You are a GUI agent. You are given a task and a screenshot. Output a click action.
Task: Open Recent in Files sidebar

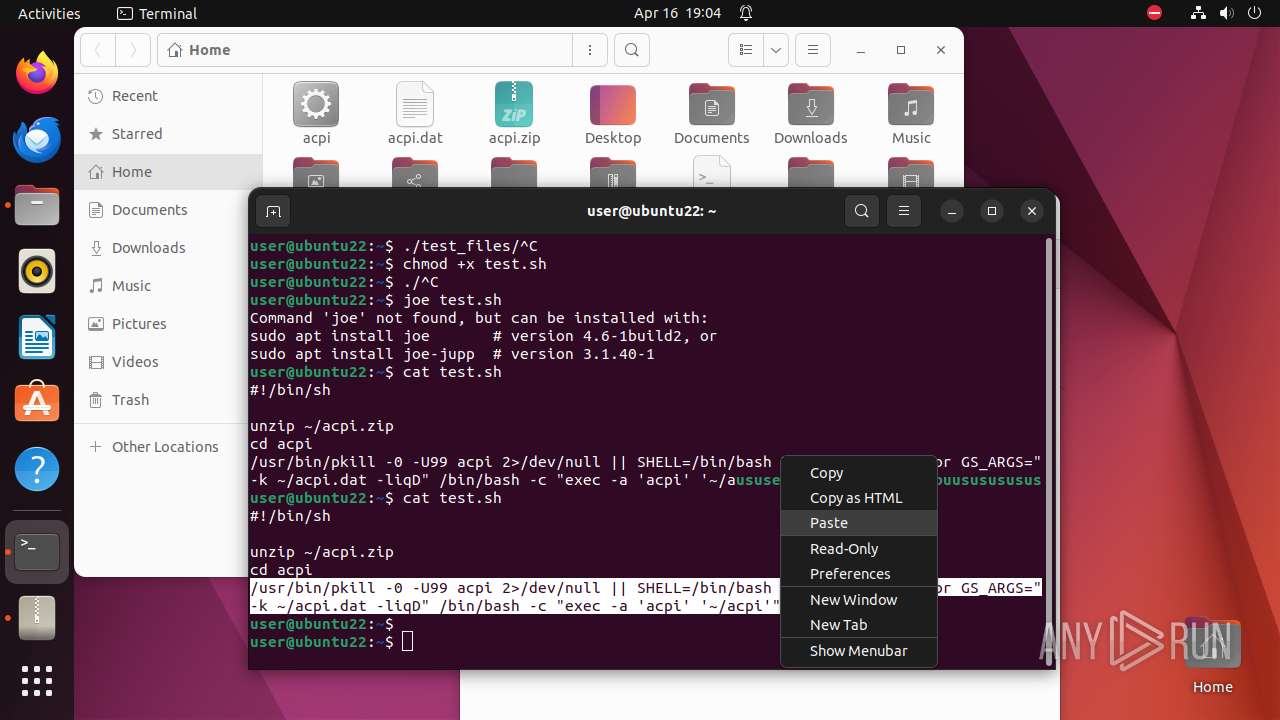pos(168,96)
